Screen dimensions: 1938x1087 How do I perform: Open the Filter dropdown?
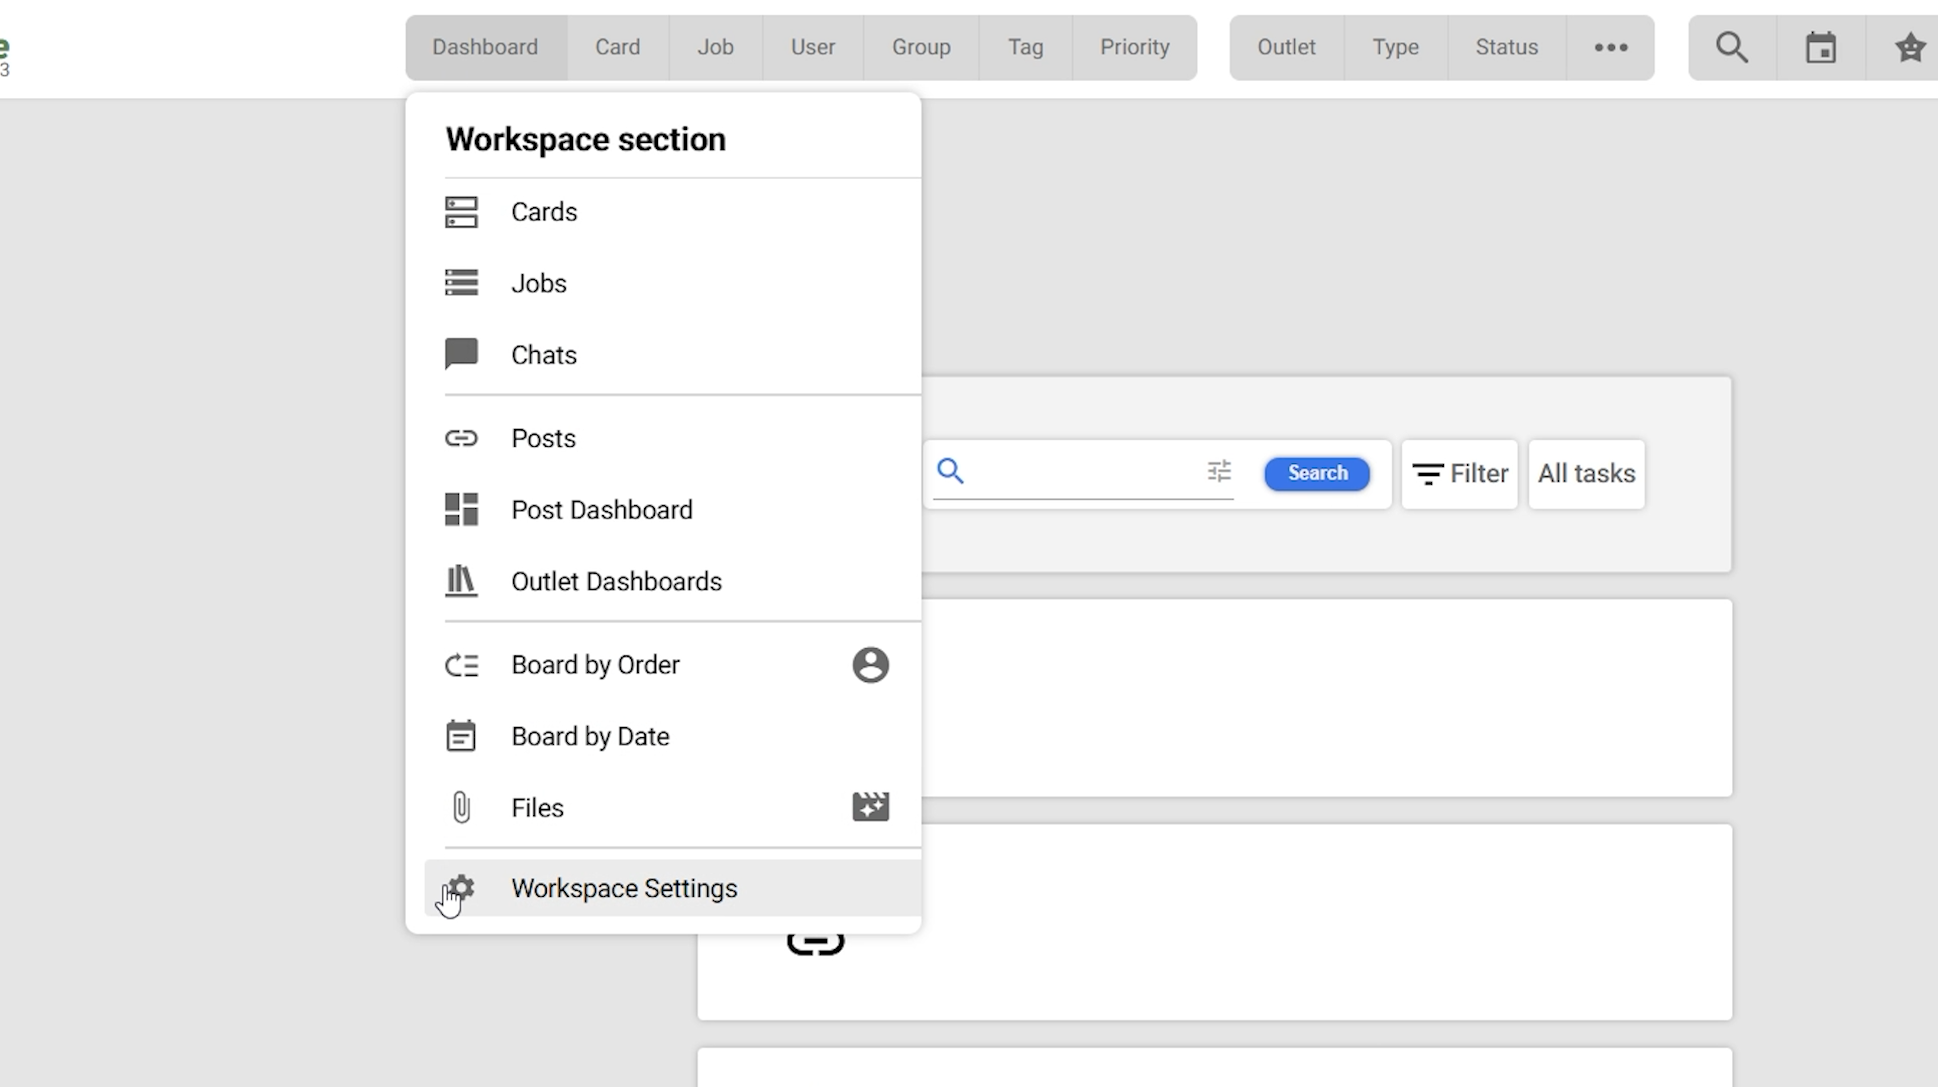pyautogui.click(x=1459, y=474)
